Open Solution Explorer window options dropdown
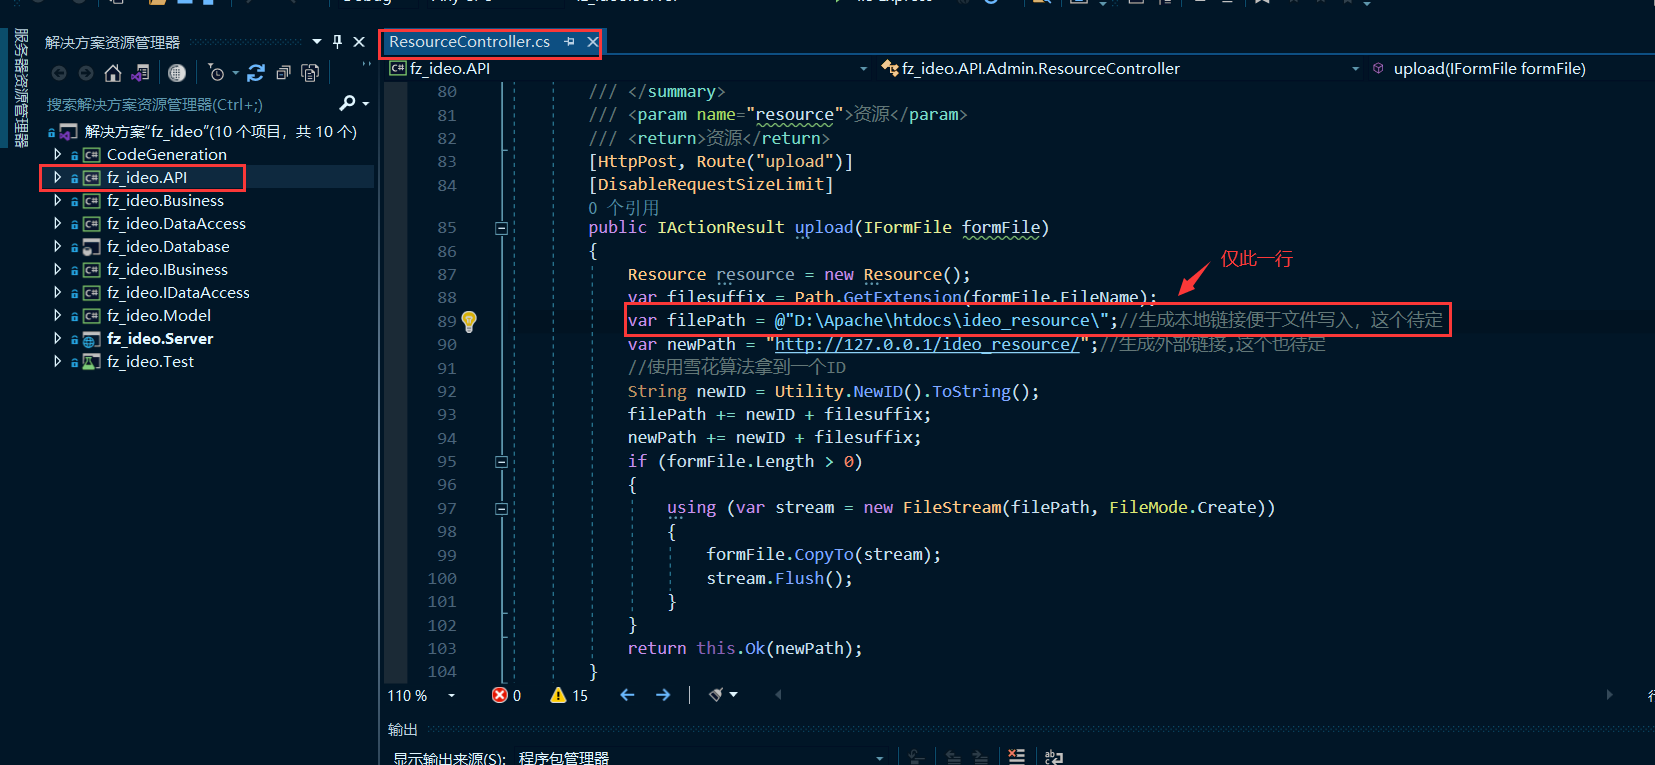Image resolution: width=1655 pixels, height=765 pixels. [316, 42]
